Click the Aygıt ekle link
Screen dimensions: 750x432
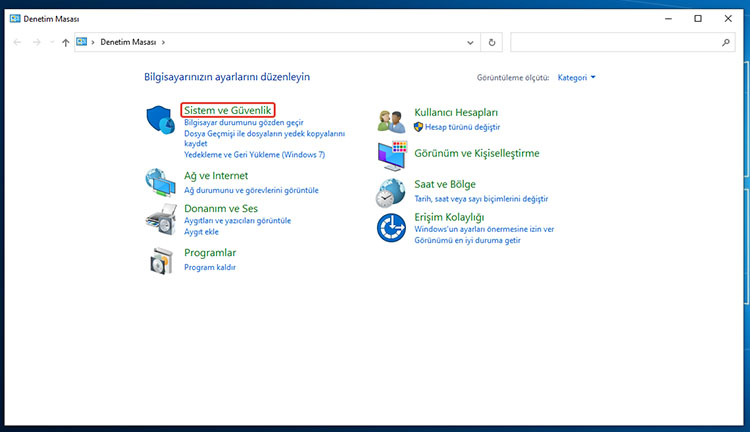point(201,231)
